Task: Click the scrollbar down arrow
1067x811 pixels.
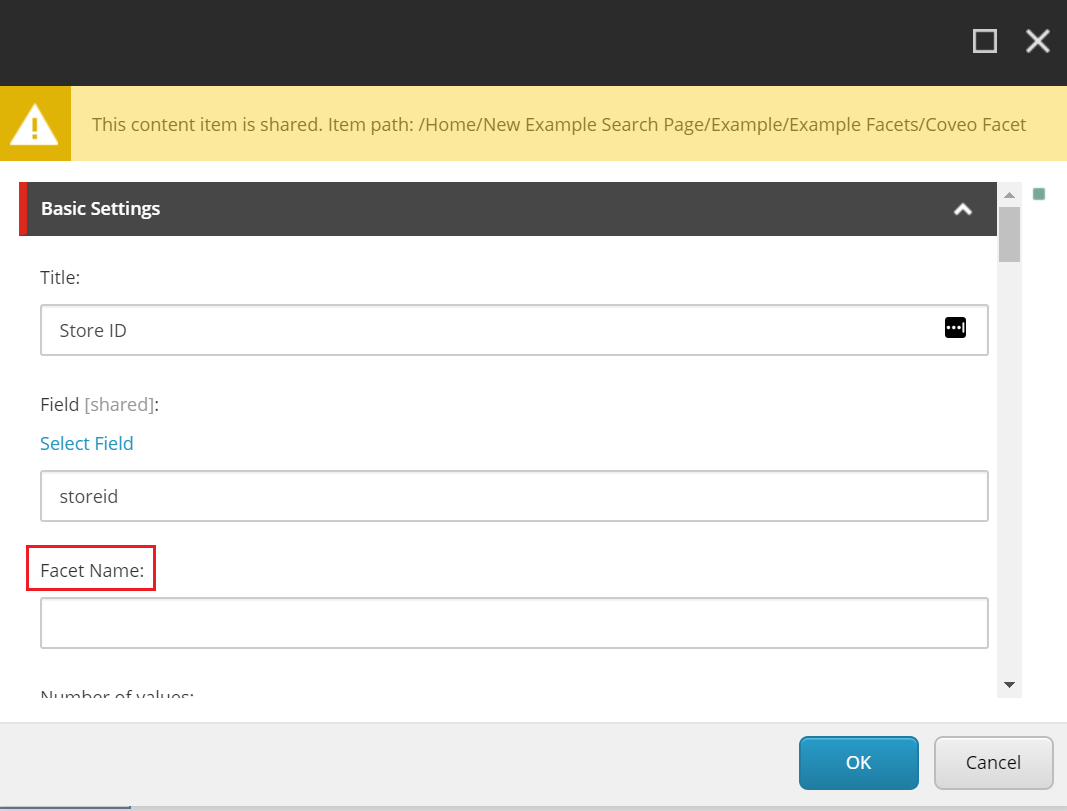Action: (x=1009, y=685)
